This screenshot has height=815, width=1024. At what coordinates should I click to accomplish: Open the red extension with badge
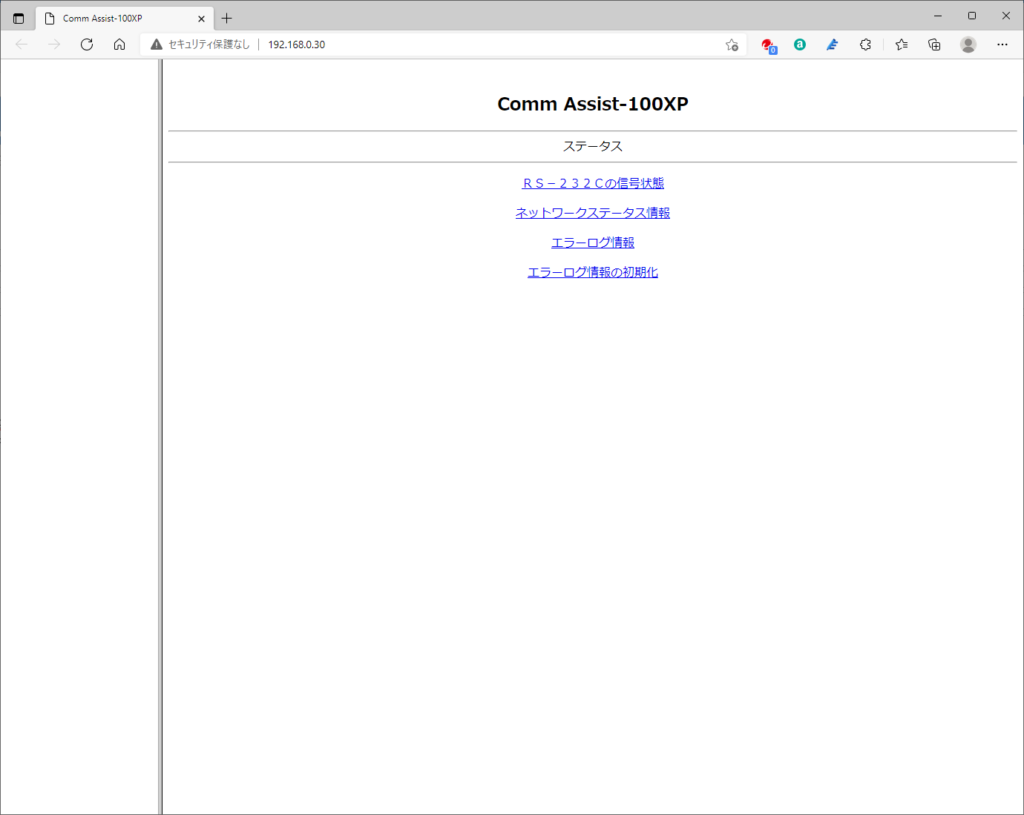click(767, 44)
